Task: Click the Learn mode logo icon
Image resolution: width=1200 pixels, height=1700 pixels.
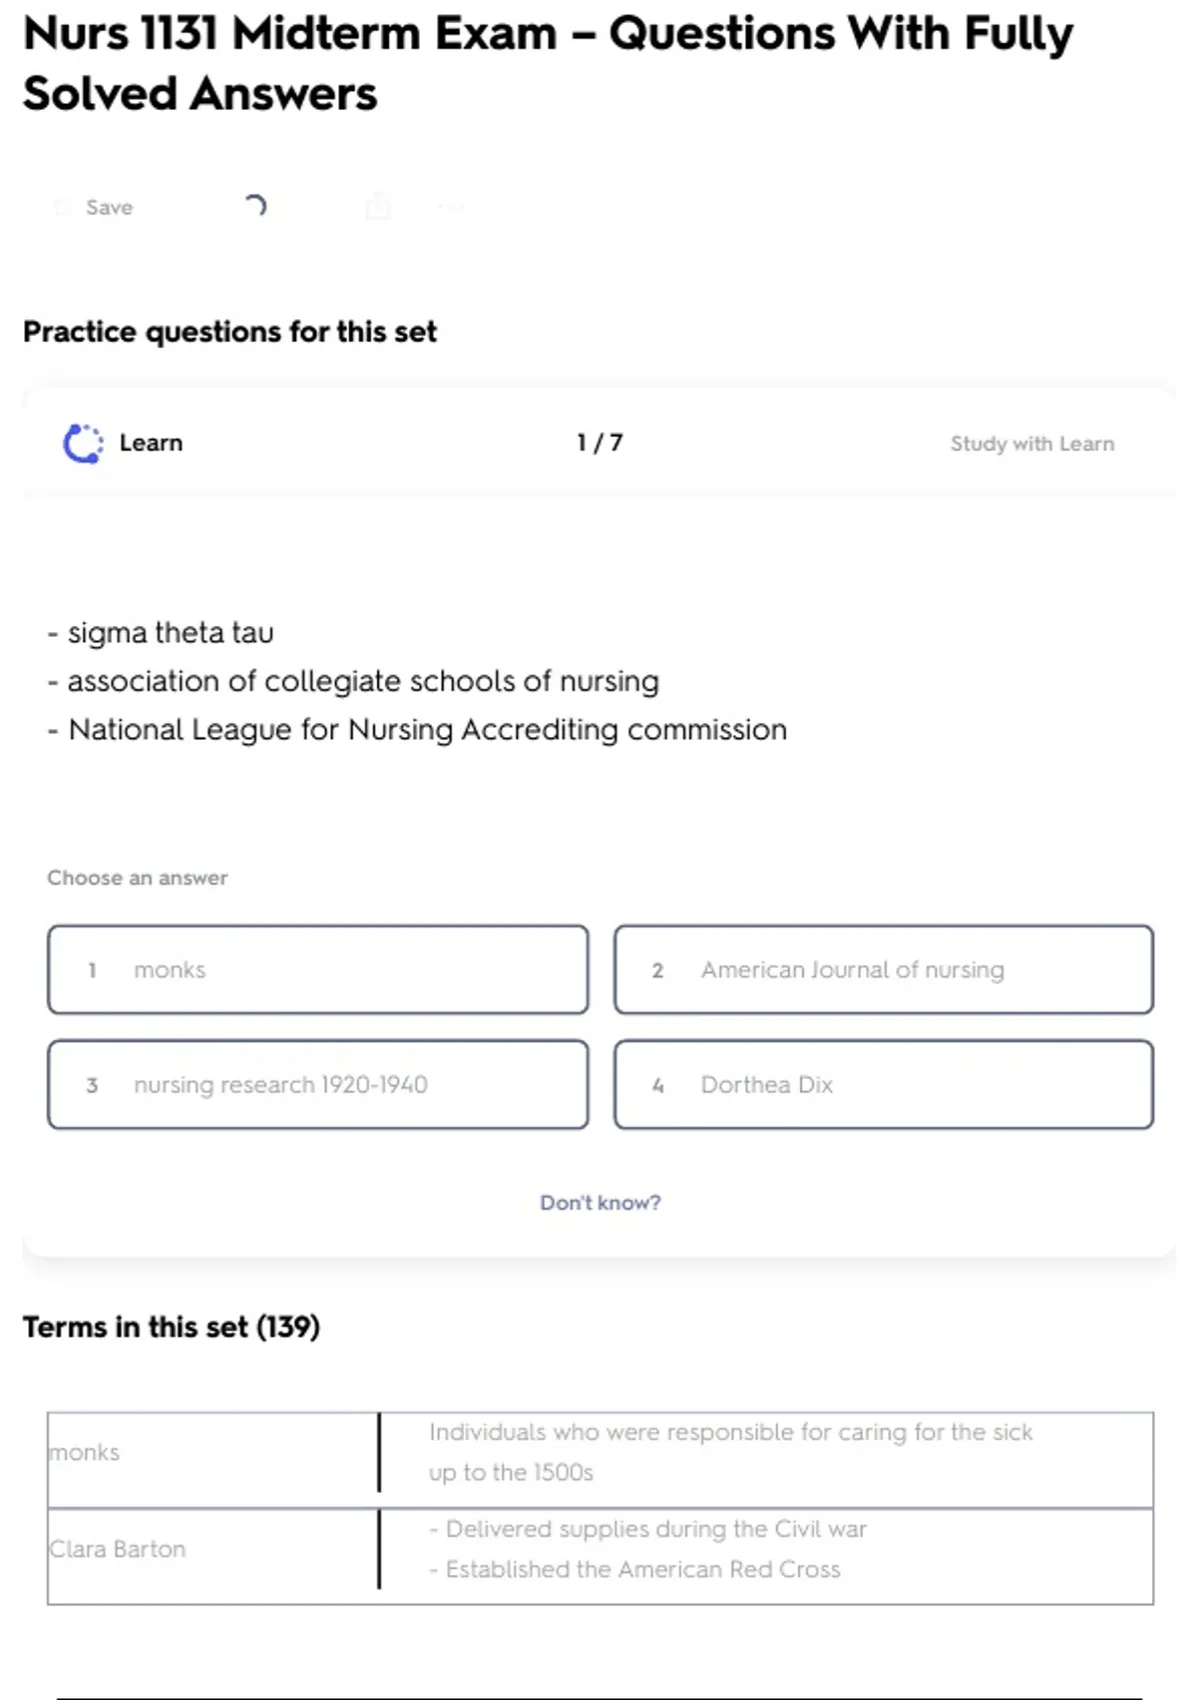Action: click(83, 444)
